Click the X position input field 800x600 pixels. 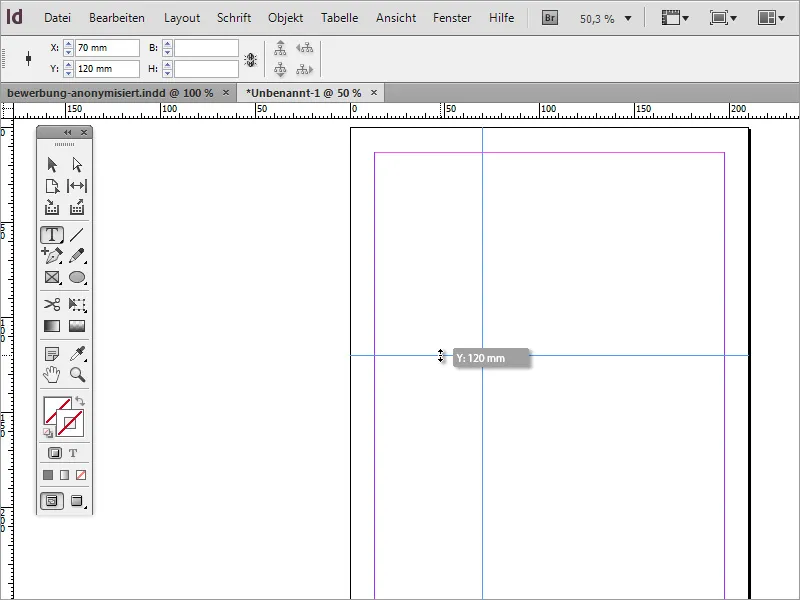(108, 48)
